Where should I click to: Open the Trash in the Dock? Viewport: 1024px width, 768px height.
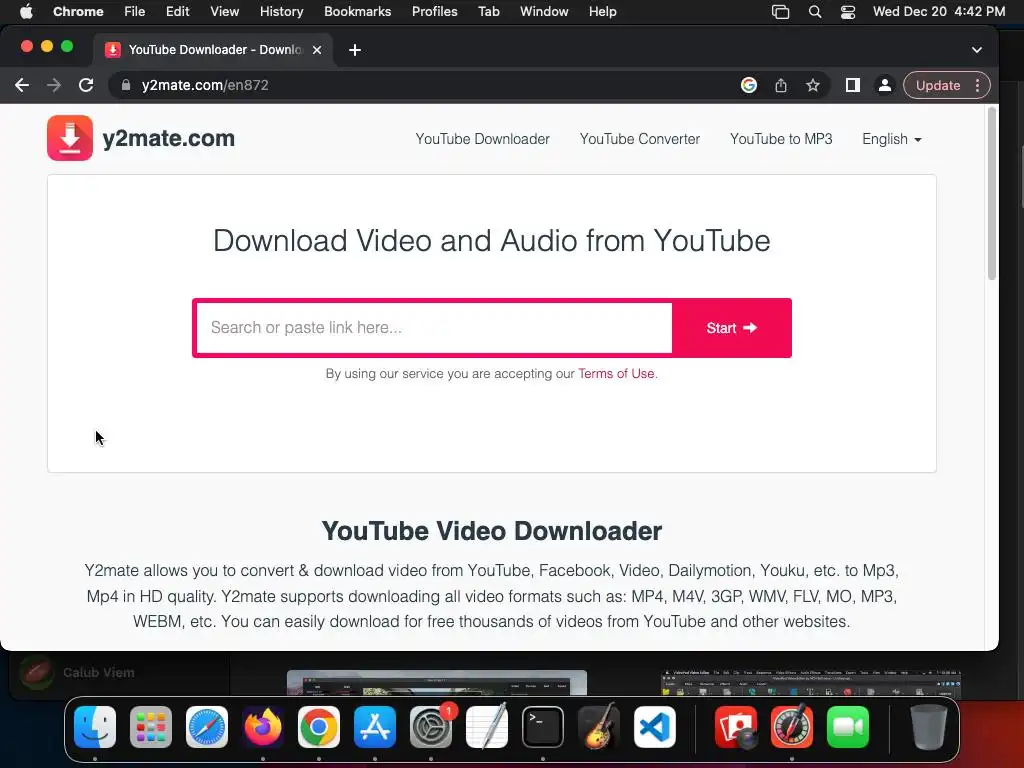pos(928,727)
